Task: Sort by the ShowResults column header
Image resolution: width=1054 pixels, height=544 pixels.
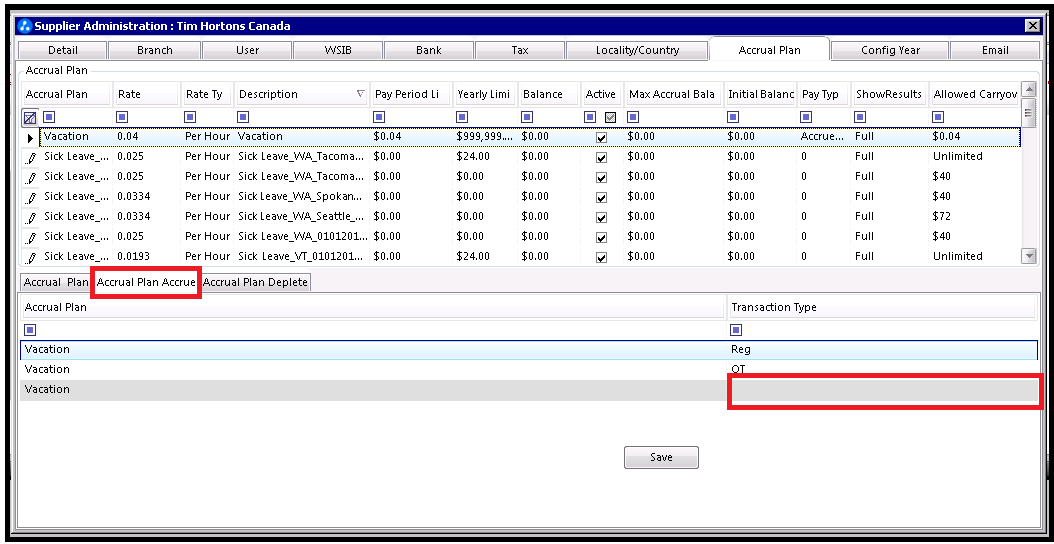Action: tap(889, 94)
